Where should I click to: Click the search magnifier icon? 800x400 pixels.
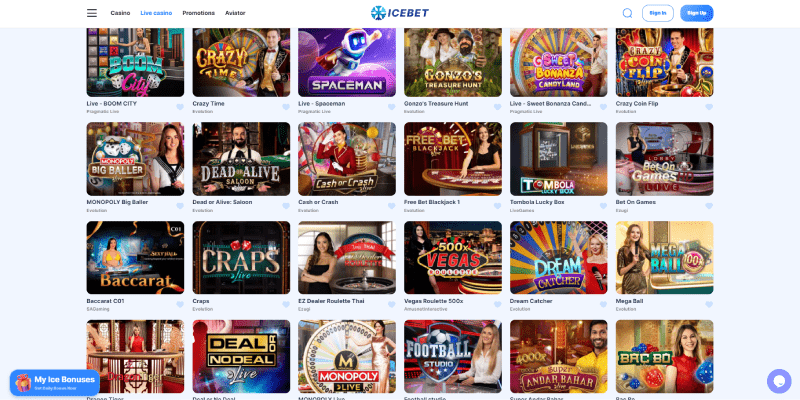[x=628, y=13]
